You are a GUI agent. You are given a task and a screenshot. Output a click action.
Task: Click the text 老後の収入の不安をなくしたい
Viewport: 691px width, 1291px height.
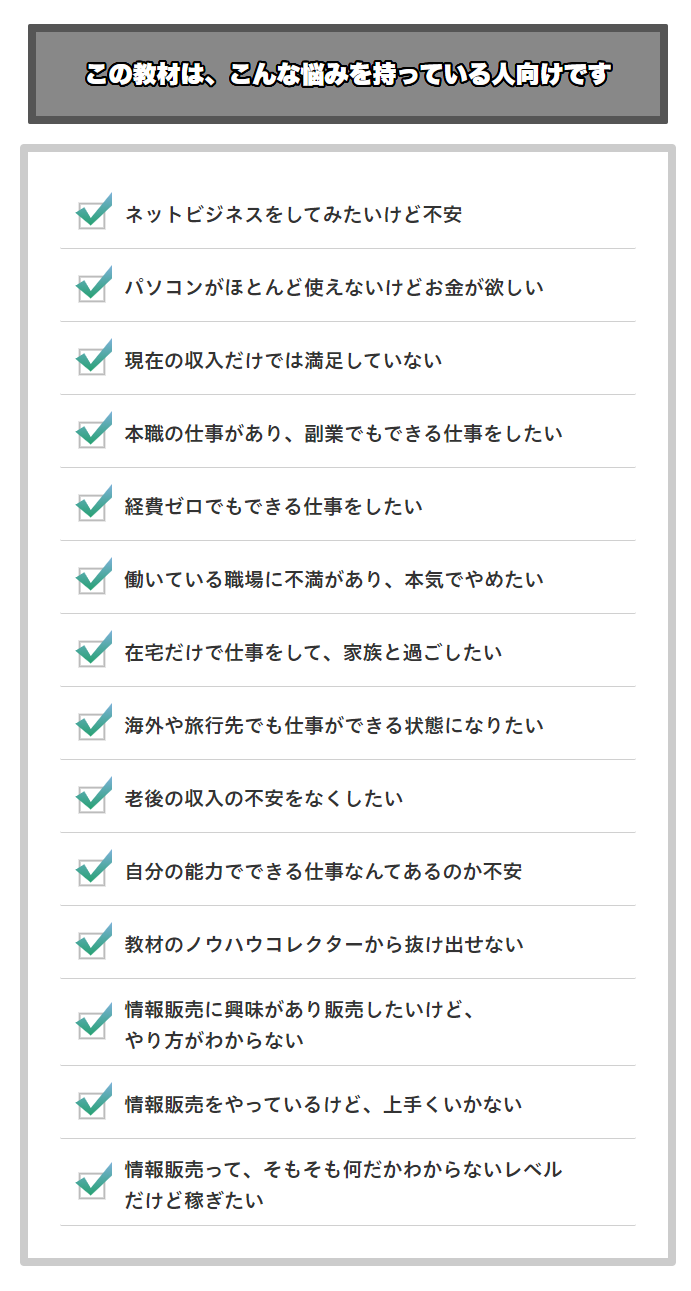pyautogui.click(x=264, y=799)
